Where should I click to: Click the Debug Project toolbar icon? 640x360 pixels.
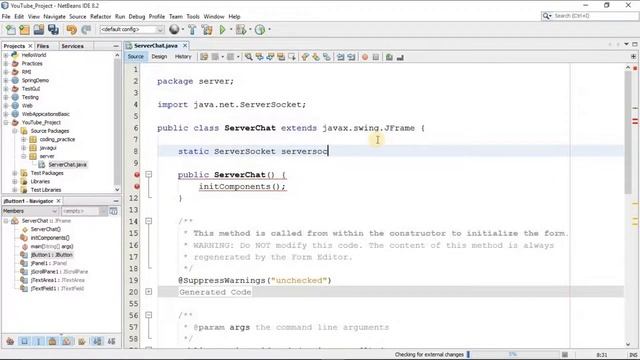[241, 29]
